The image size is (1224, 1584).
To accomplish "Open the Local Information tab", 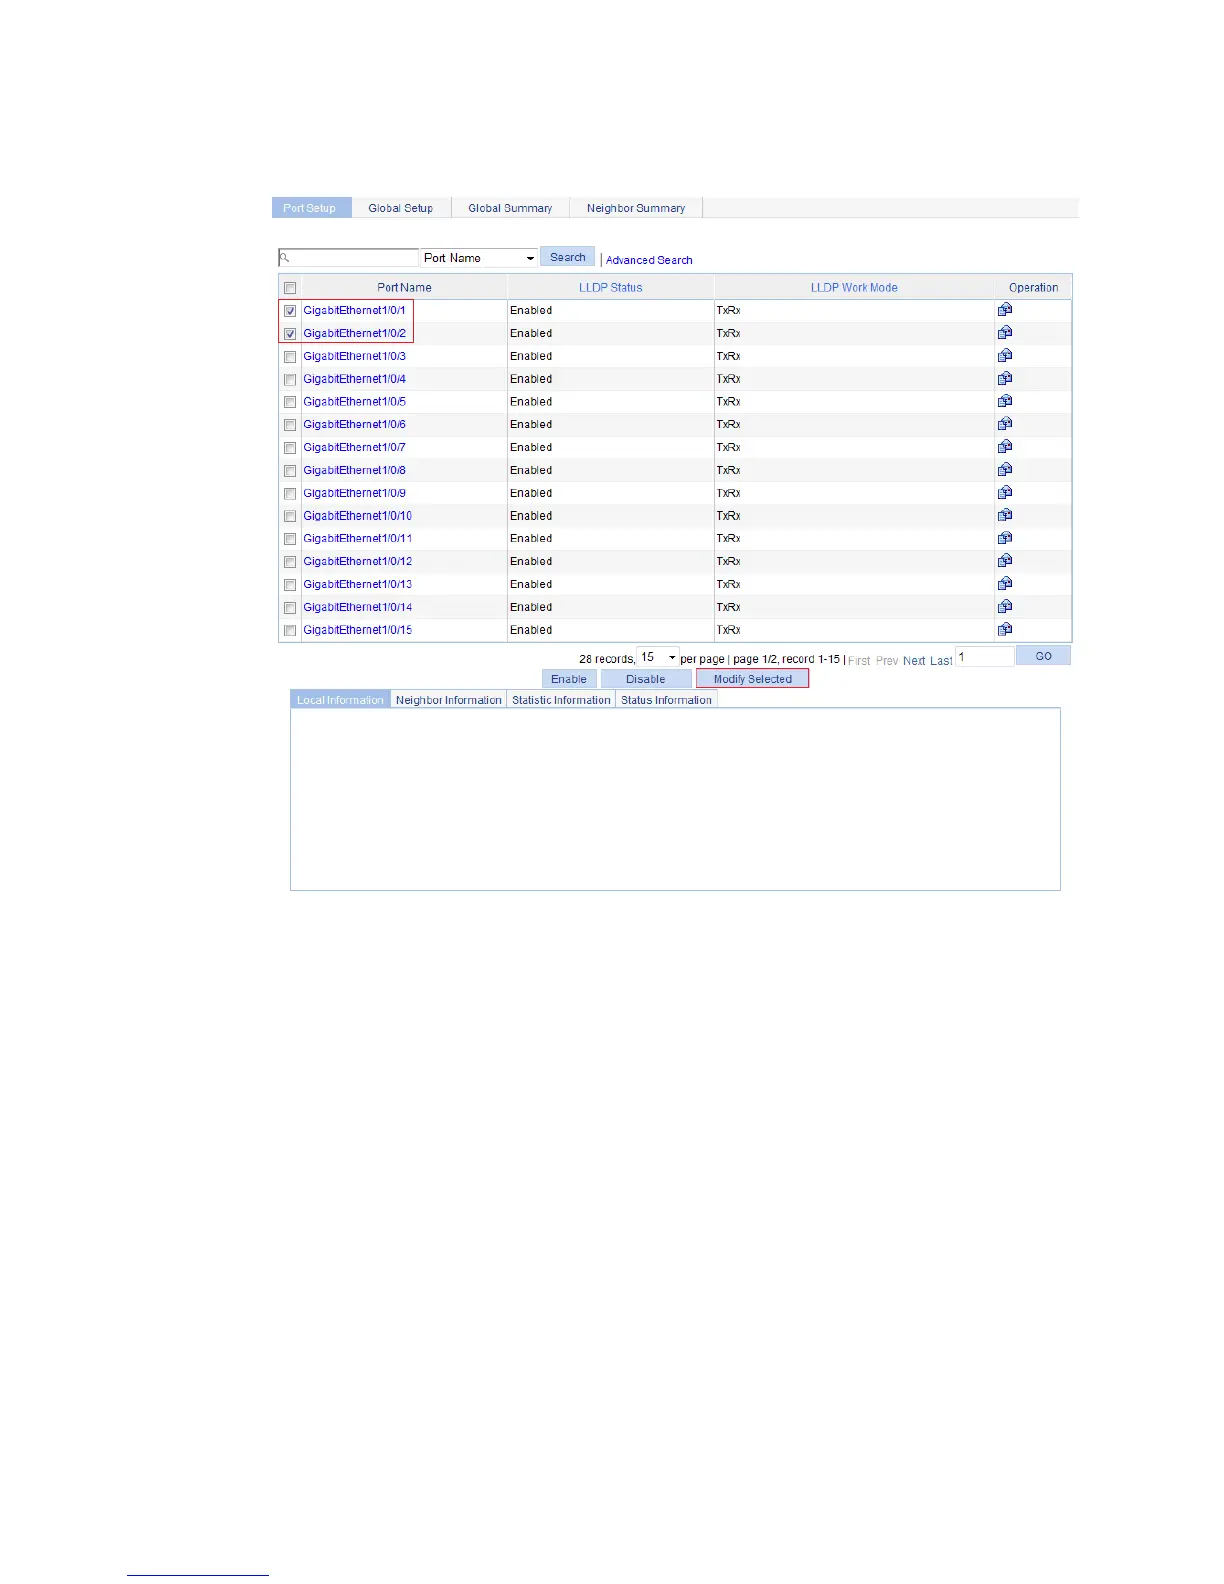I will point(340,700).
